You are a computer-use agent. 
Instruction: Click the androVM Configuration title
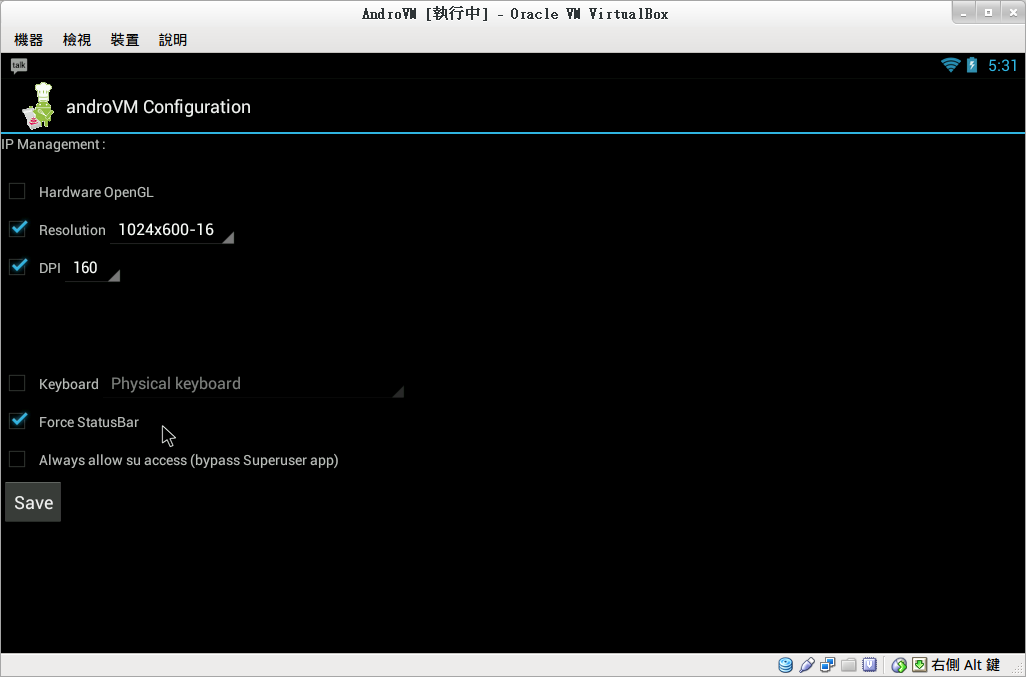point(158,107)
